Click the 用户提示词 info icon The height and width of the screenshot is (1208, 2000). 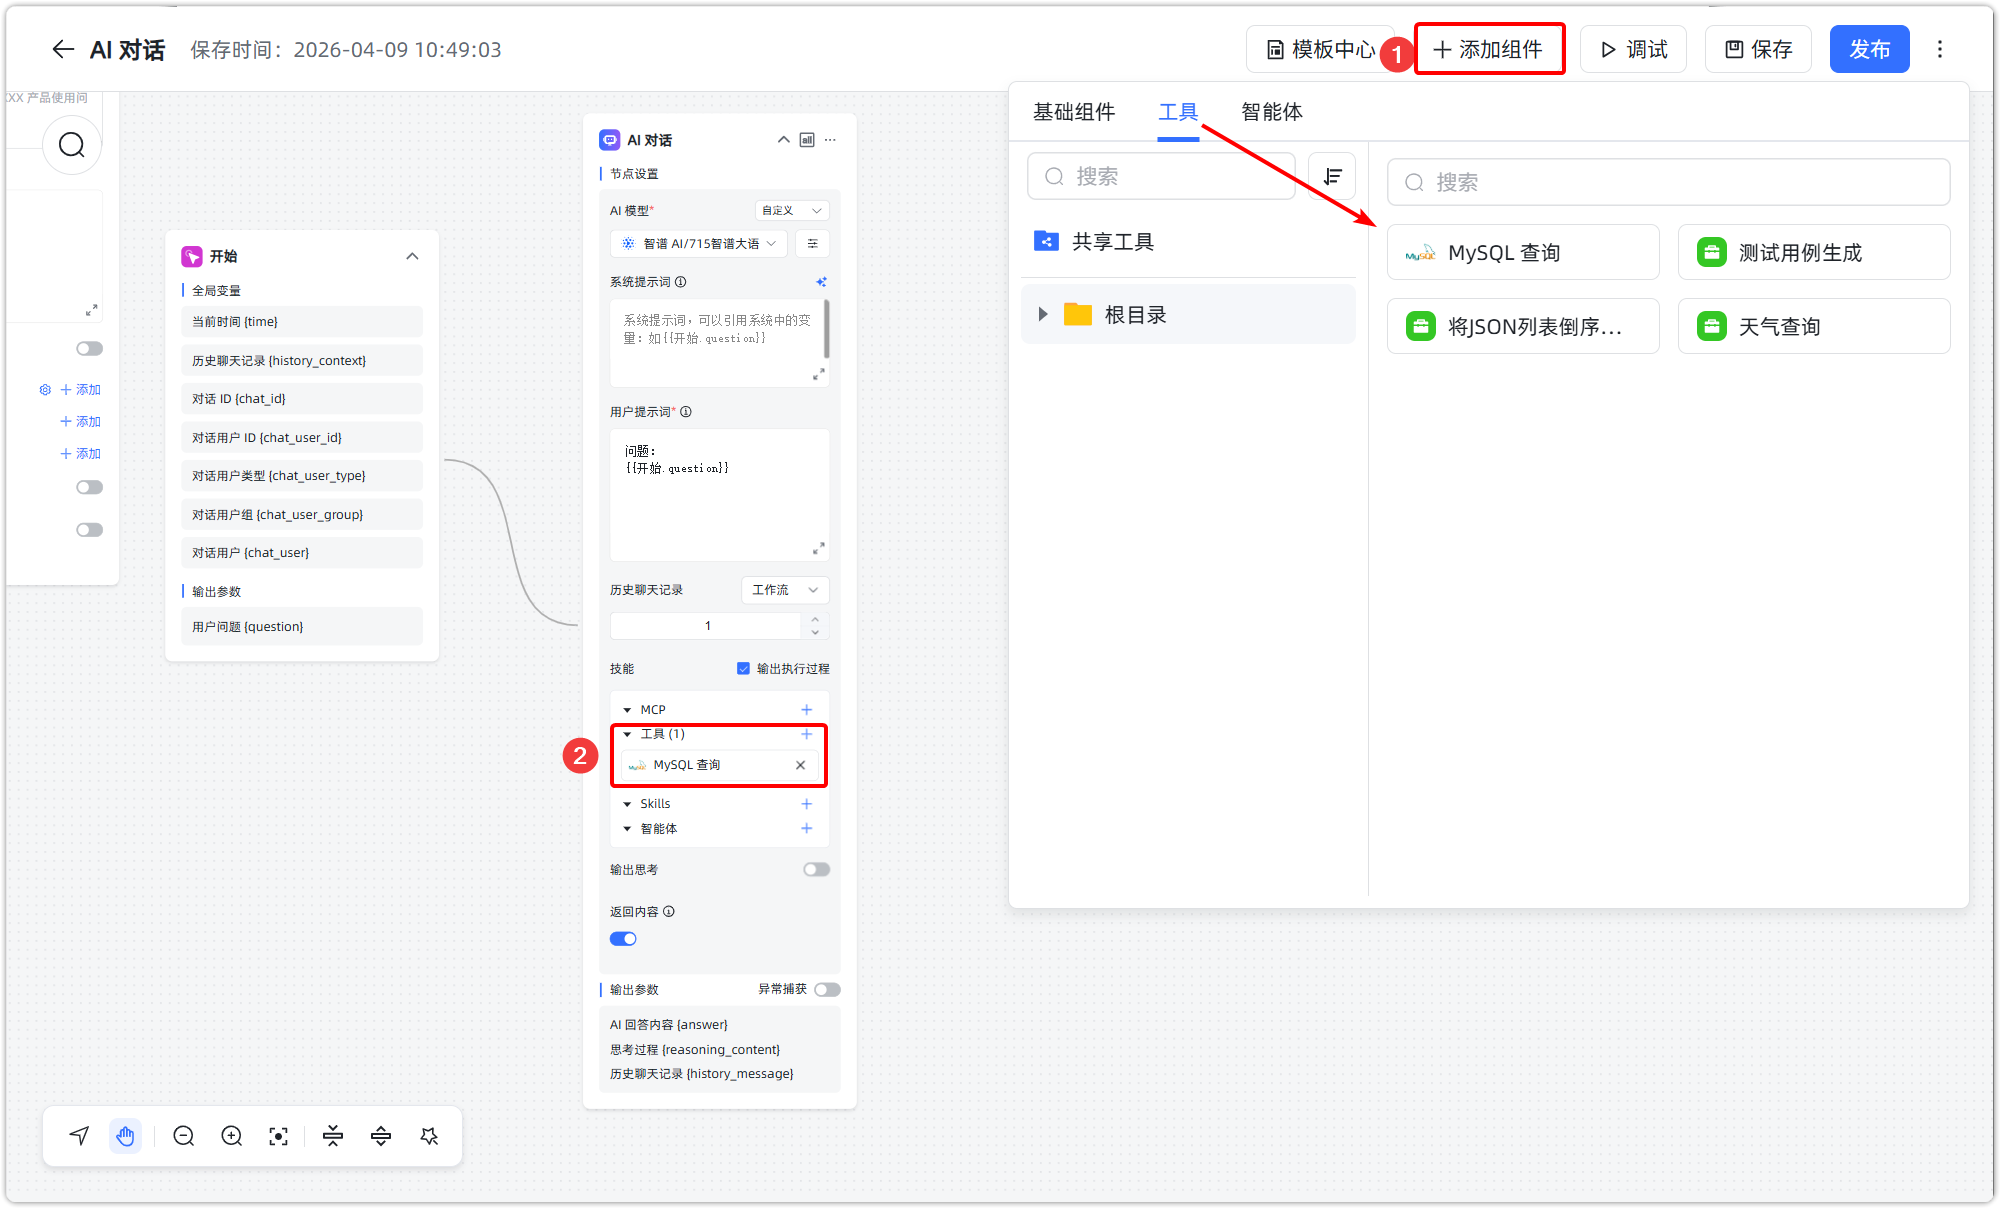(x=686, y=412)
